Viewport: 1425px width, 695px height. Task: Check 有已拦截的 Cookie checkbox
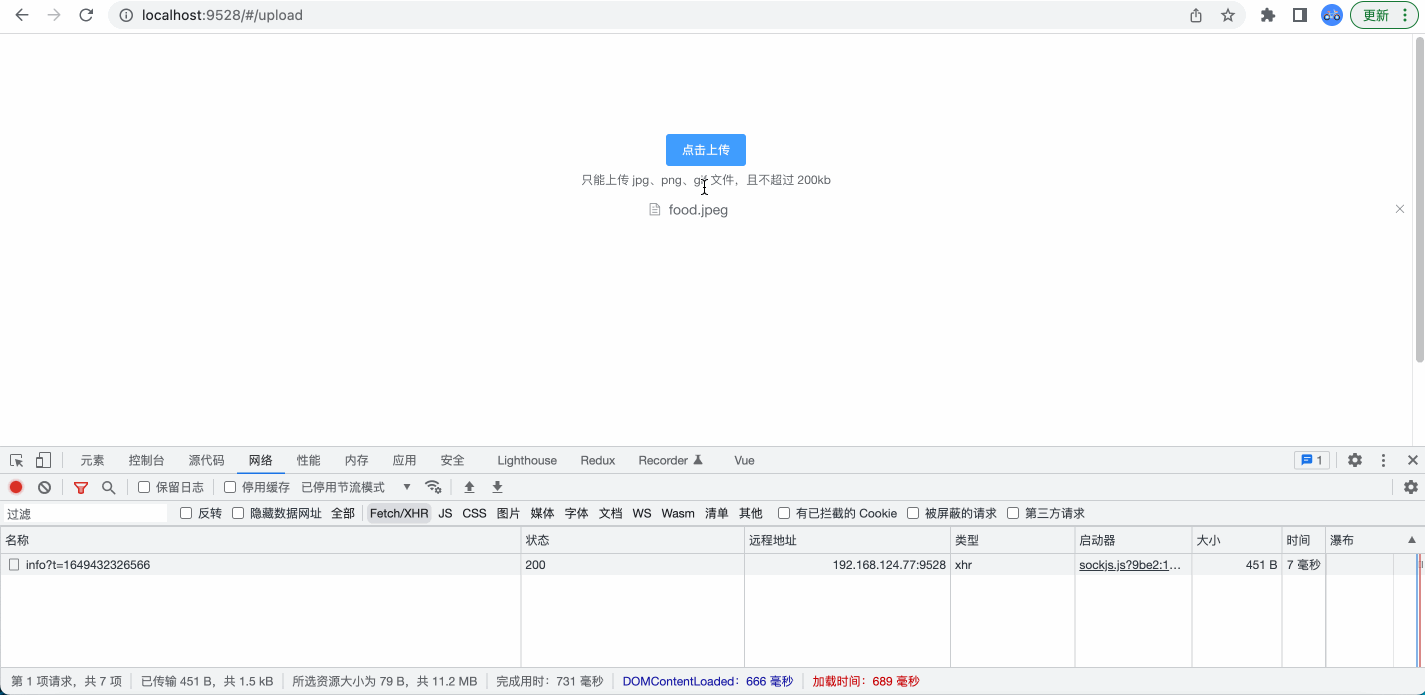pos(784,513)
